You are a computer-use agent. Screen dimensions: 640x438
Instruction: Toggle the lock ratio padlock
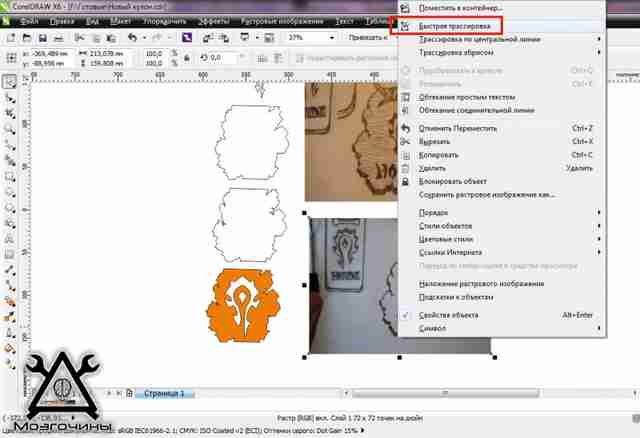click(x=187, y=58)
